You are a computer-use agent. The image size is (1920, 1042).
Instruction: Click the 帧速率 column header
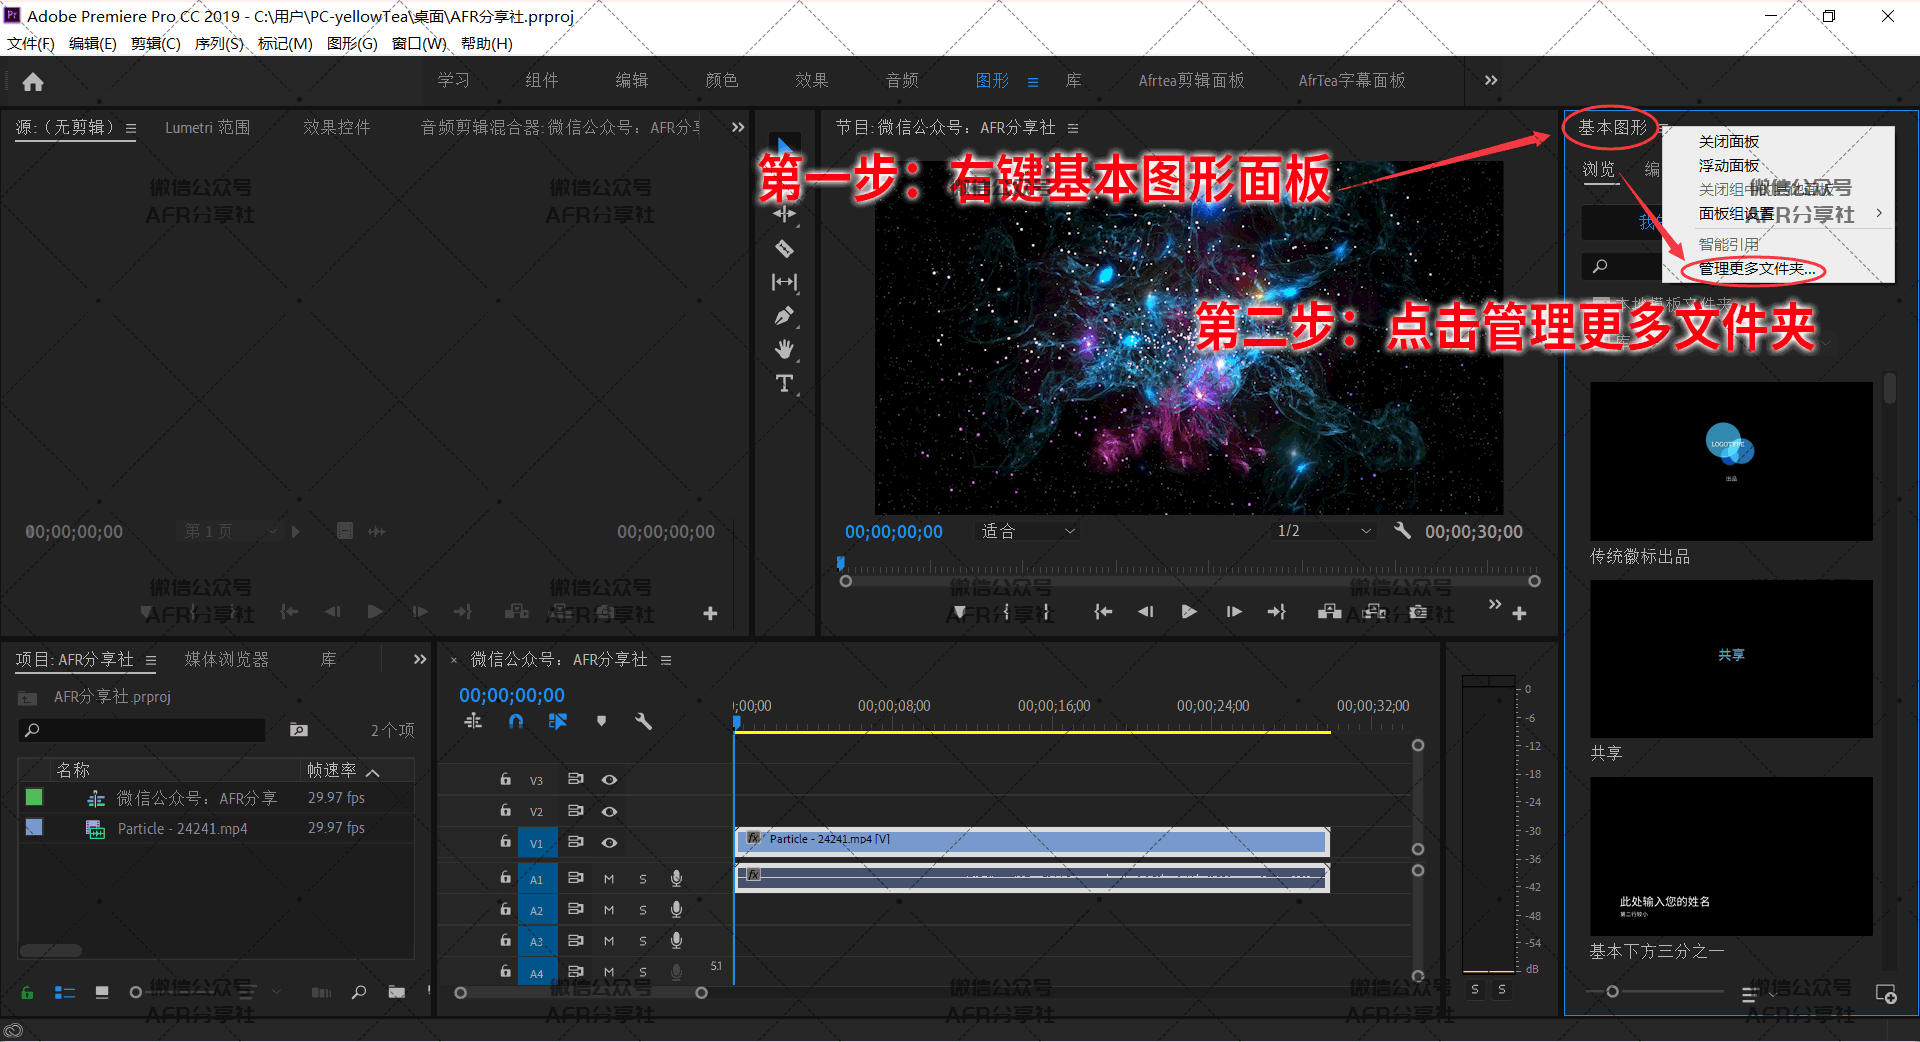point(332,770)
